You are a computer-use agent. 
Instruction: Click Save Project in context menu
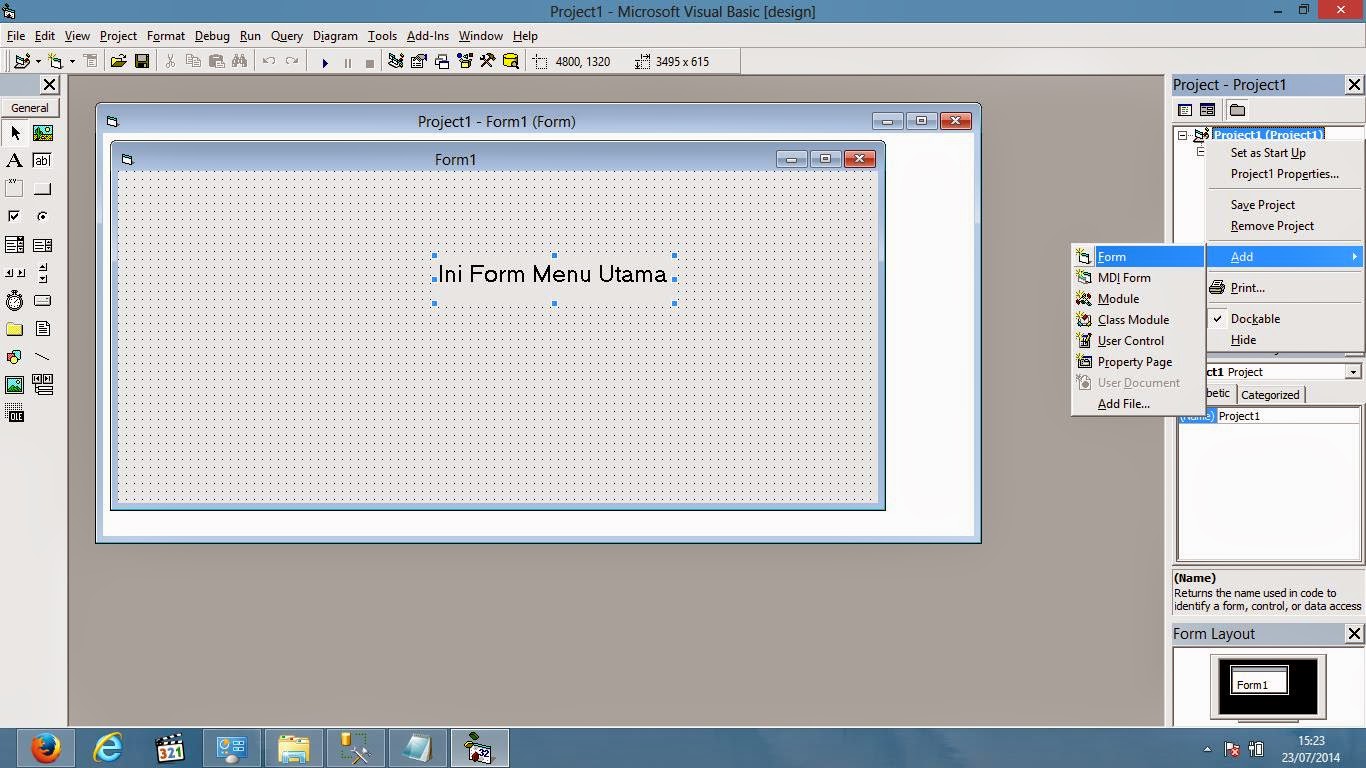pyautogui.click(x=1285, y=205)
